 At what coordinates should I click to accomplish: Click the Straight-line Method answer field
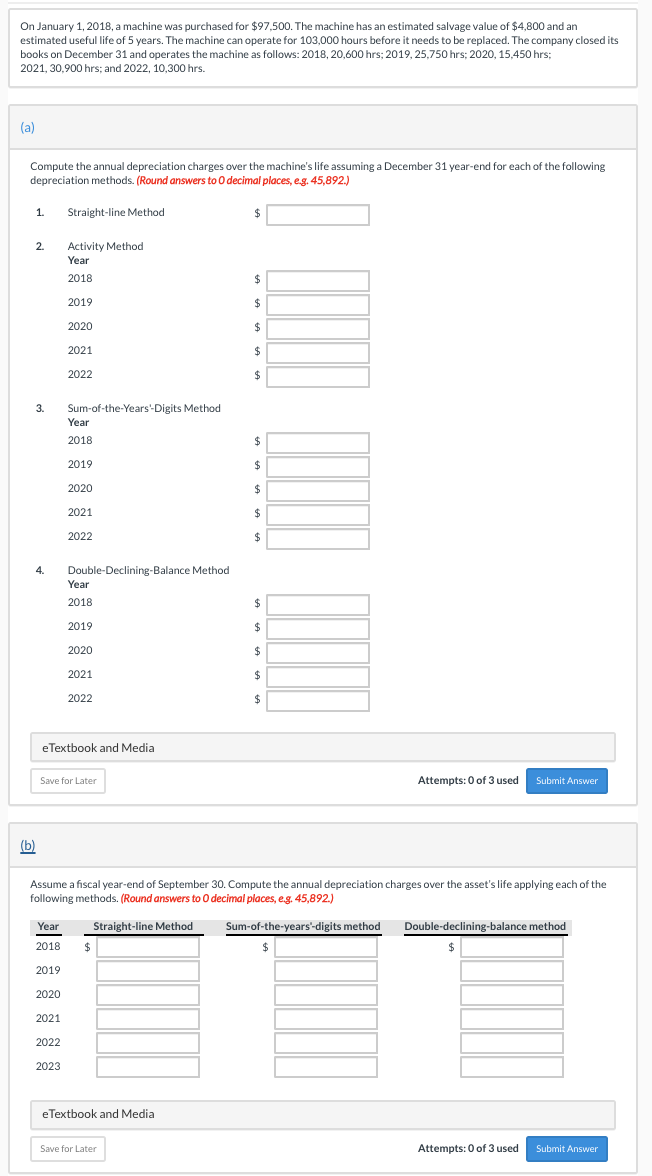coord(317,214)
